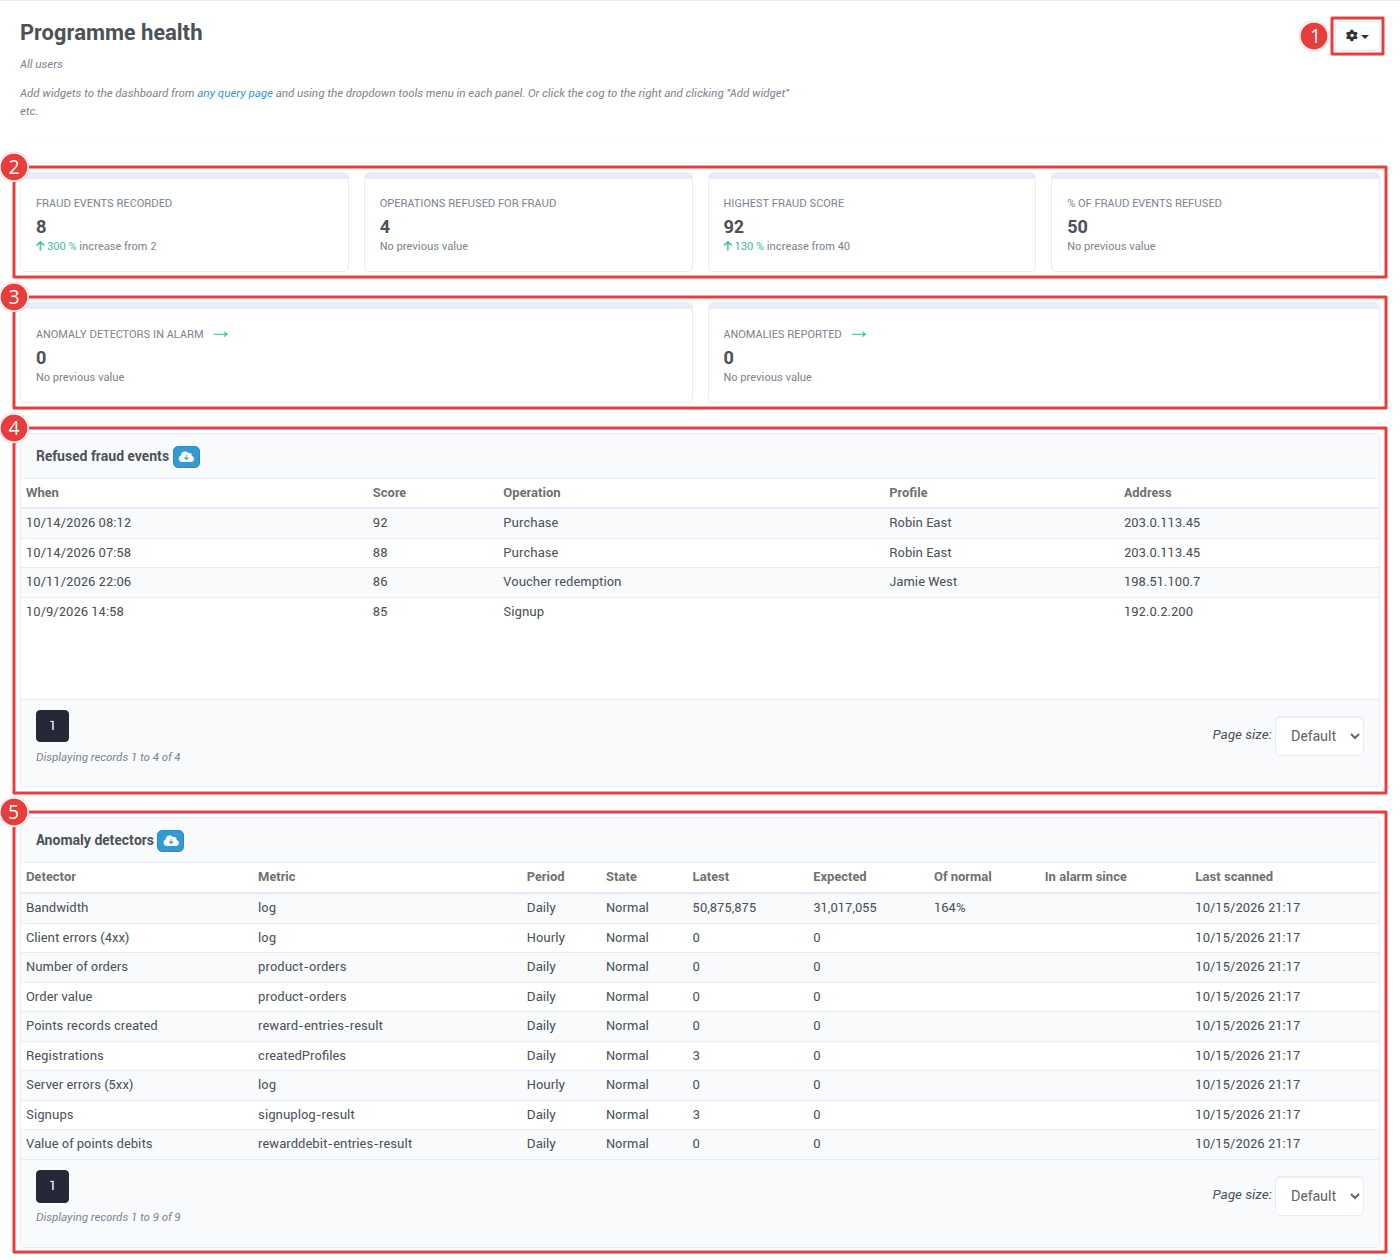Select the 'Client errors (4xx)' detector
Image resolution: width=1400 pixels, height=1260 pixels.
77,938
